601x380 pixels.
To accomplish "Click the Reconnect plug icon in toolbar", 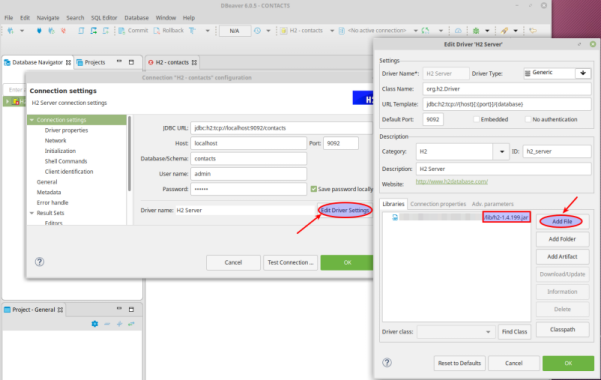I will [x=51, y=31].
